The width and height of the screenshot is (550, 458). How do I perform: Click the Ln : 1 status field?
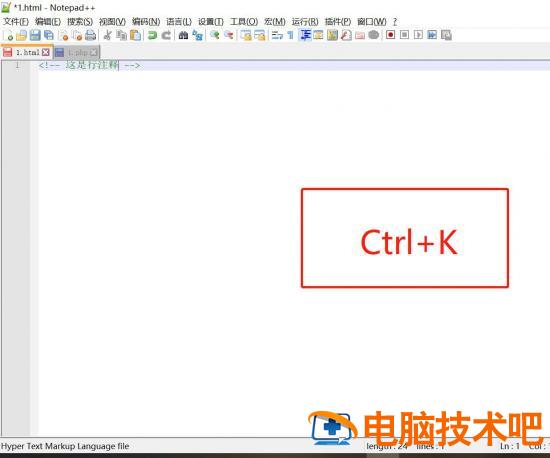click(510, 446)
